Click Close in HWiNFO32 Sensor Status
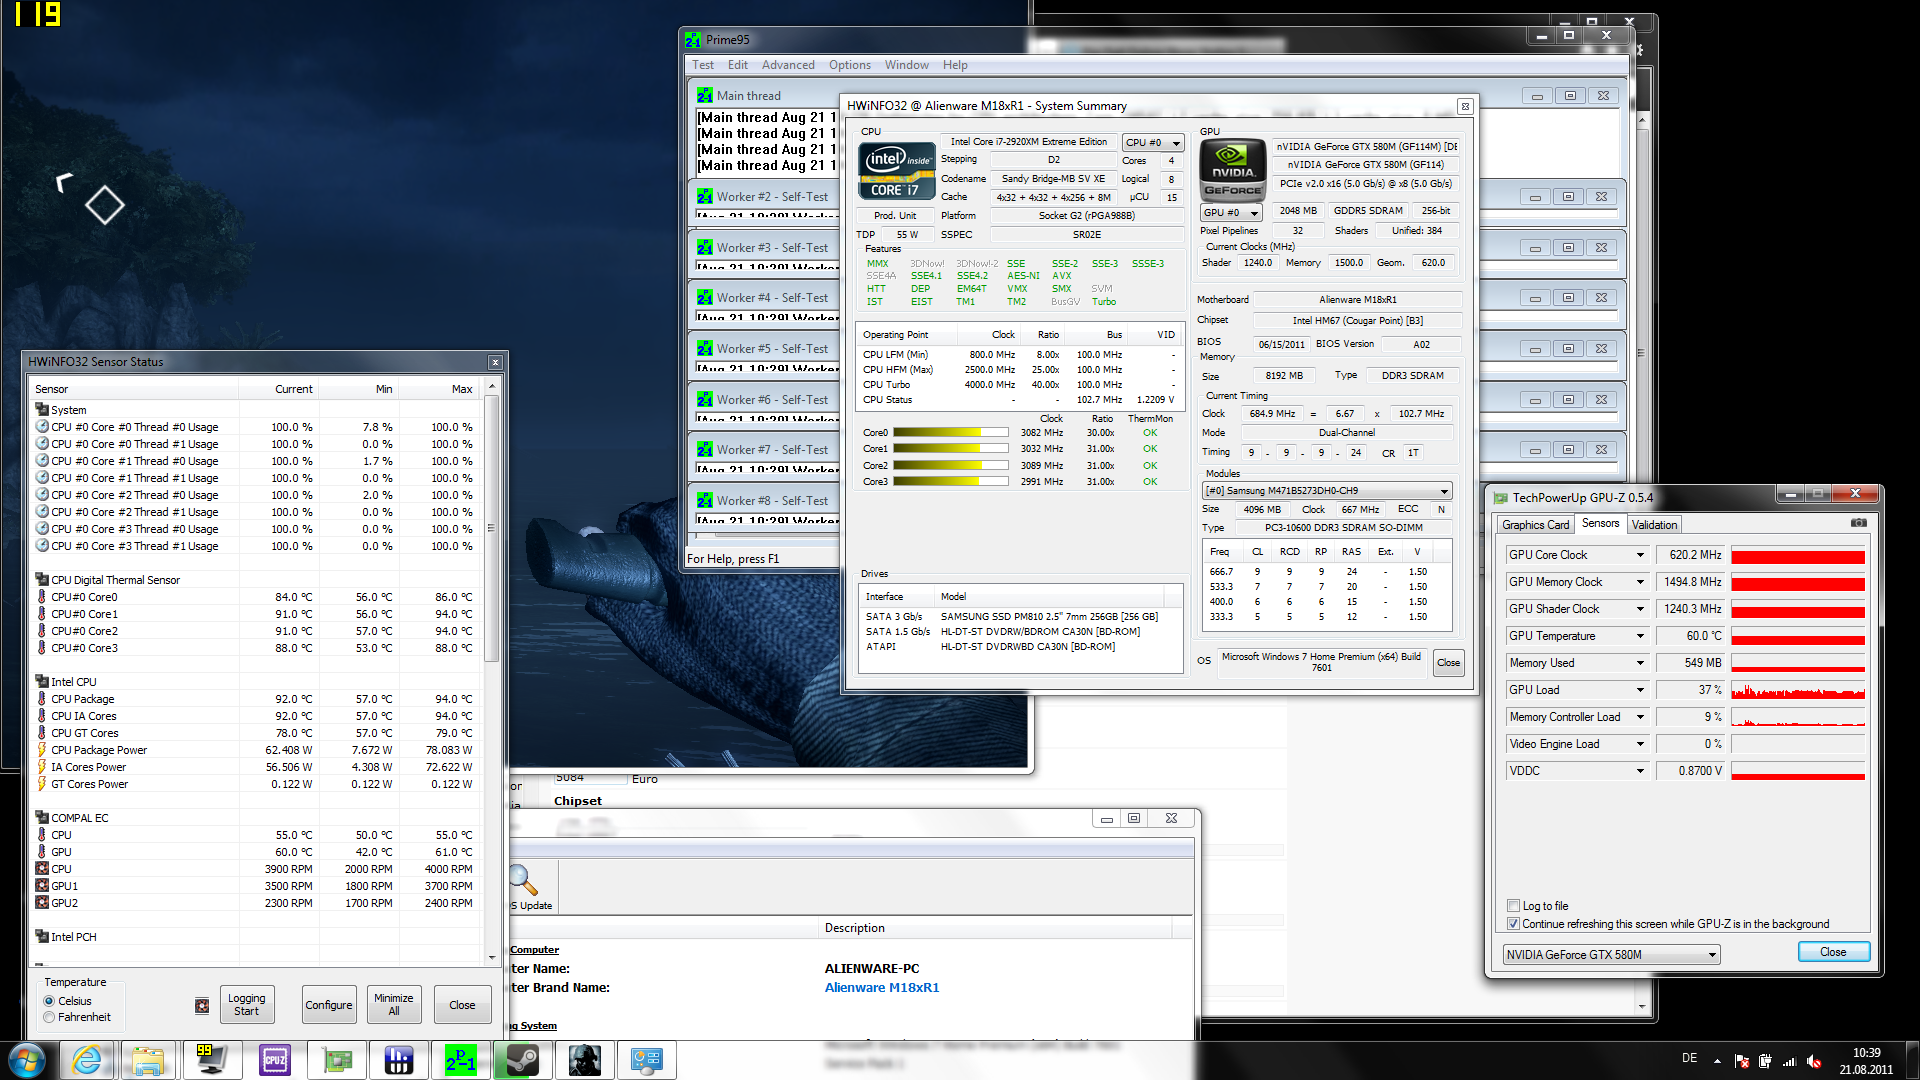Image resolution: width=1920 pixels, height=1080 pixels. point(462,1005)
